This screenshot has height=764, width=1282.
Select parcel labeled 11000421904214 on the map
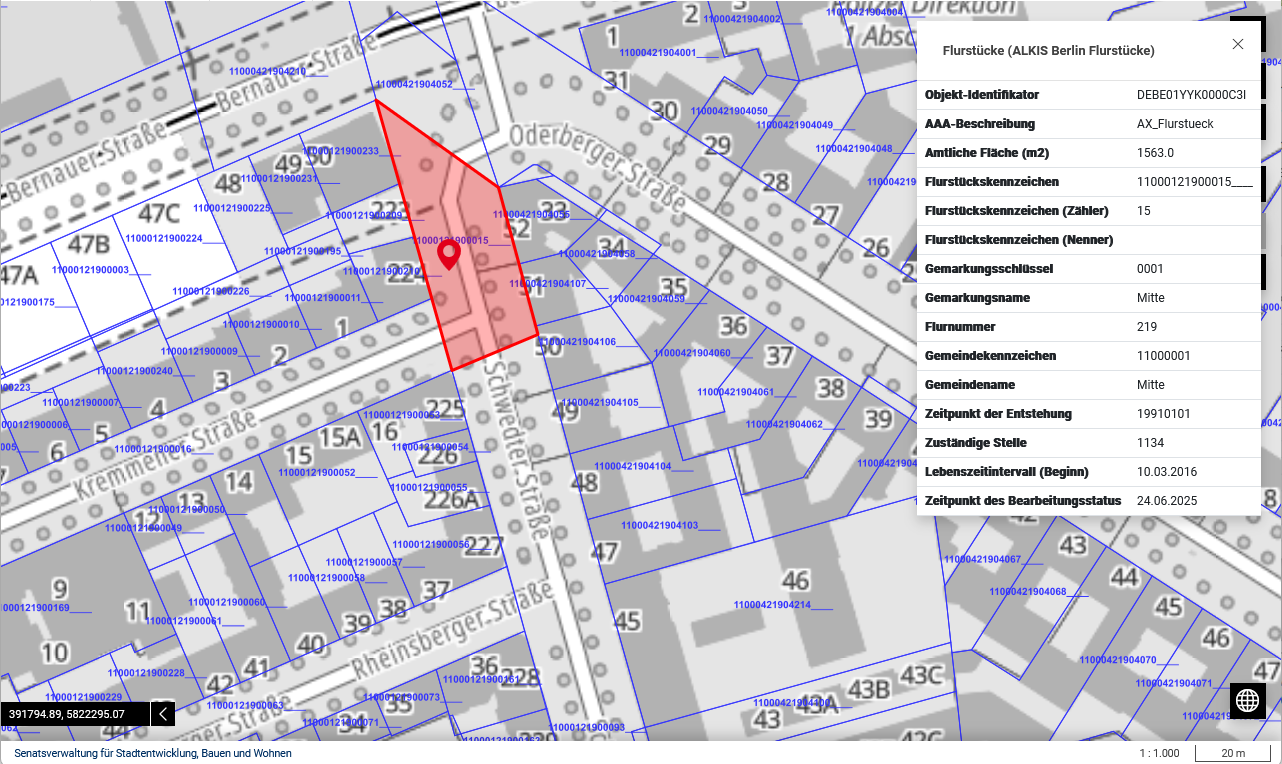771,605
